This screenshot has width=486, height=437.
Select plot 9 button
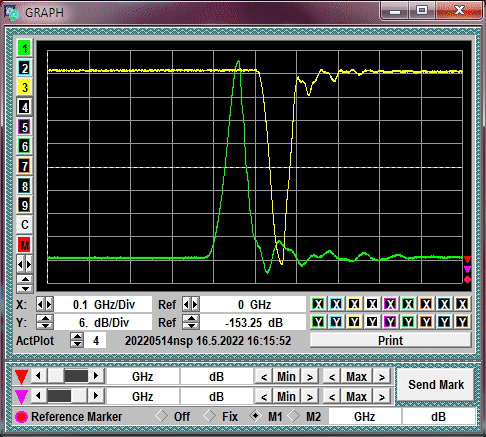coord(24,205)
